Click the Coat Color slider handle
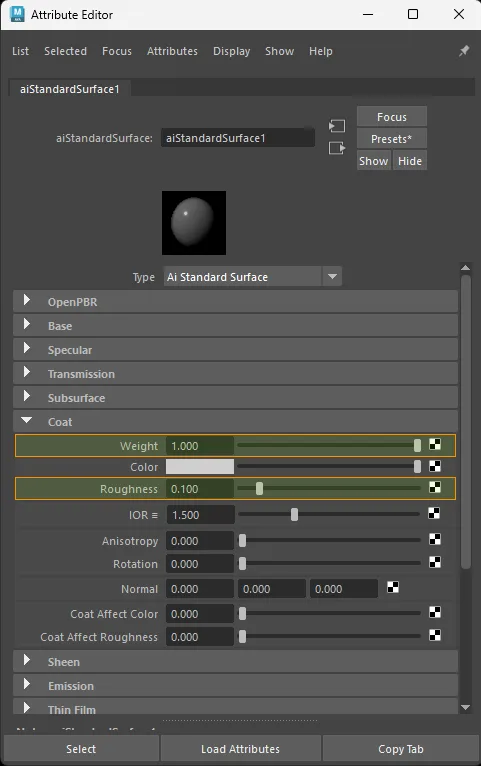This screenshot has height=766, width=481. point(418,467)
